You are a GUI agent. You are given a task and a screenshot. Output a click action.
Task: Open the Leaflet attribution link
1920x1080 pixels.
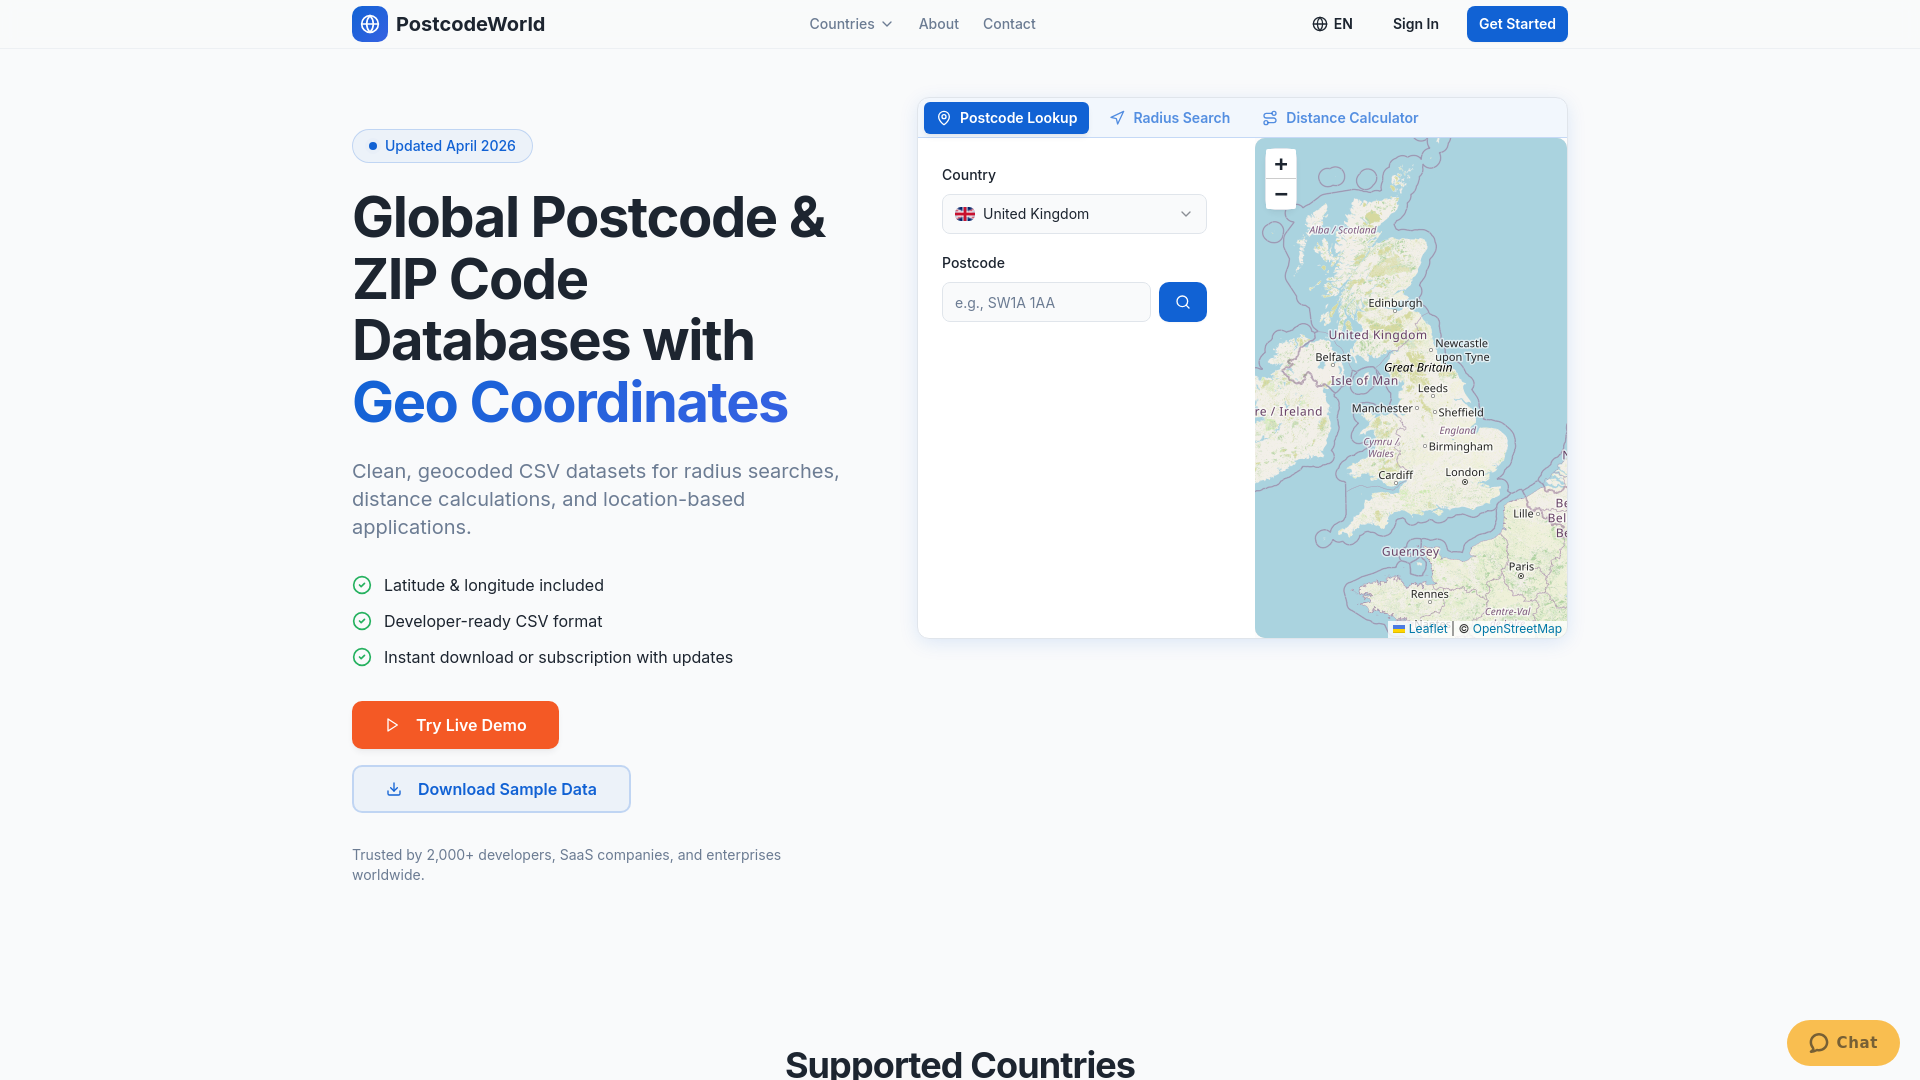[x=1420, y=629]
